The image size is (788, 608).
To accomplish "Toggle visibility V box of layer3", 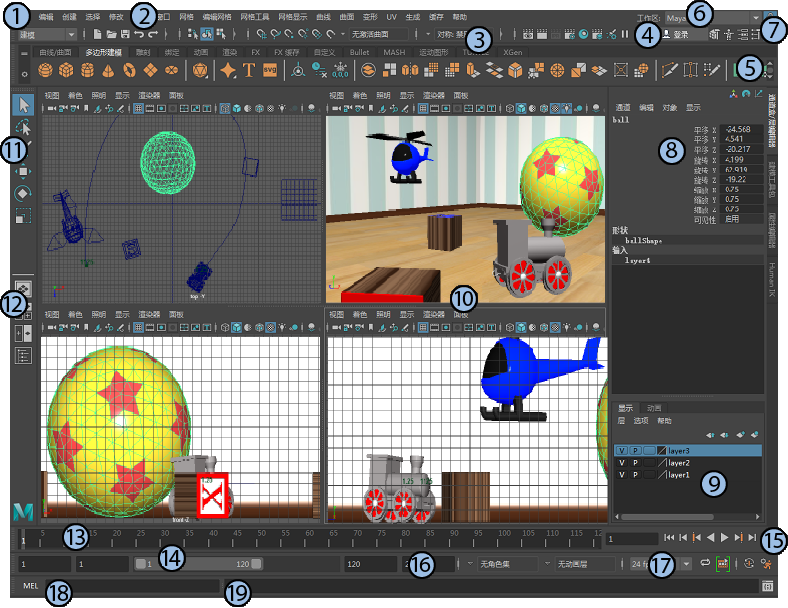I will [x=622, y=451].
